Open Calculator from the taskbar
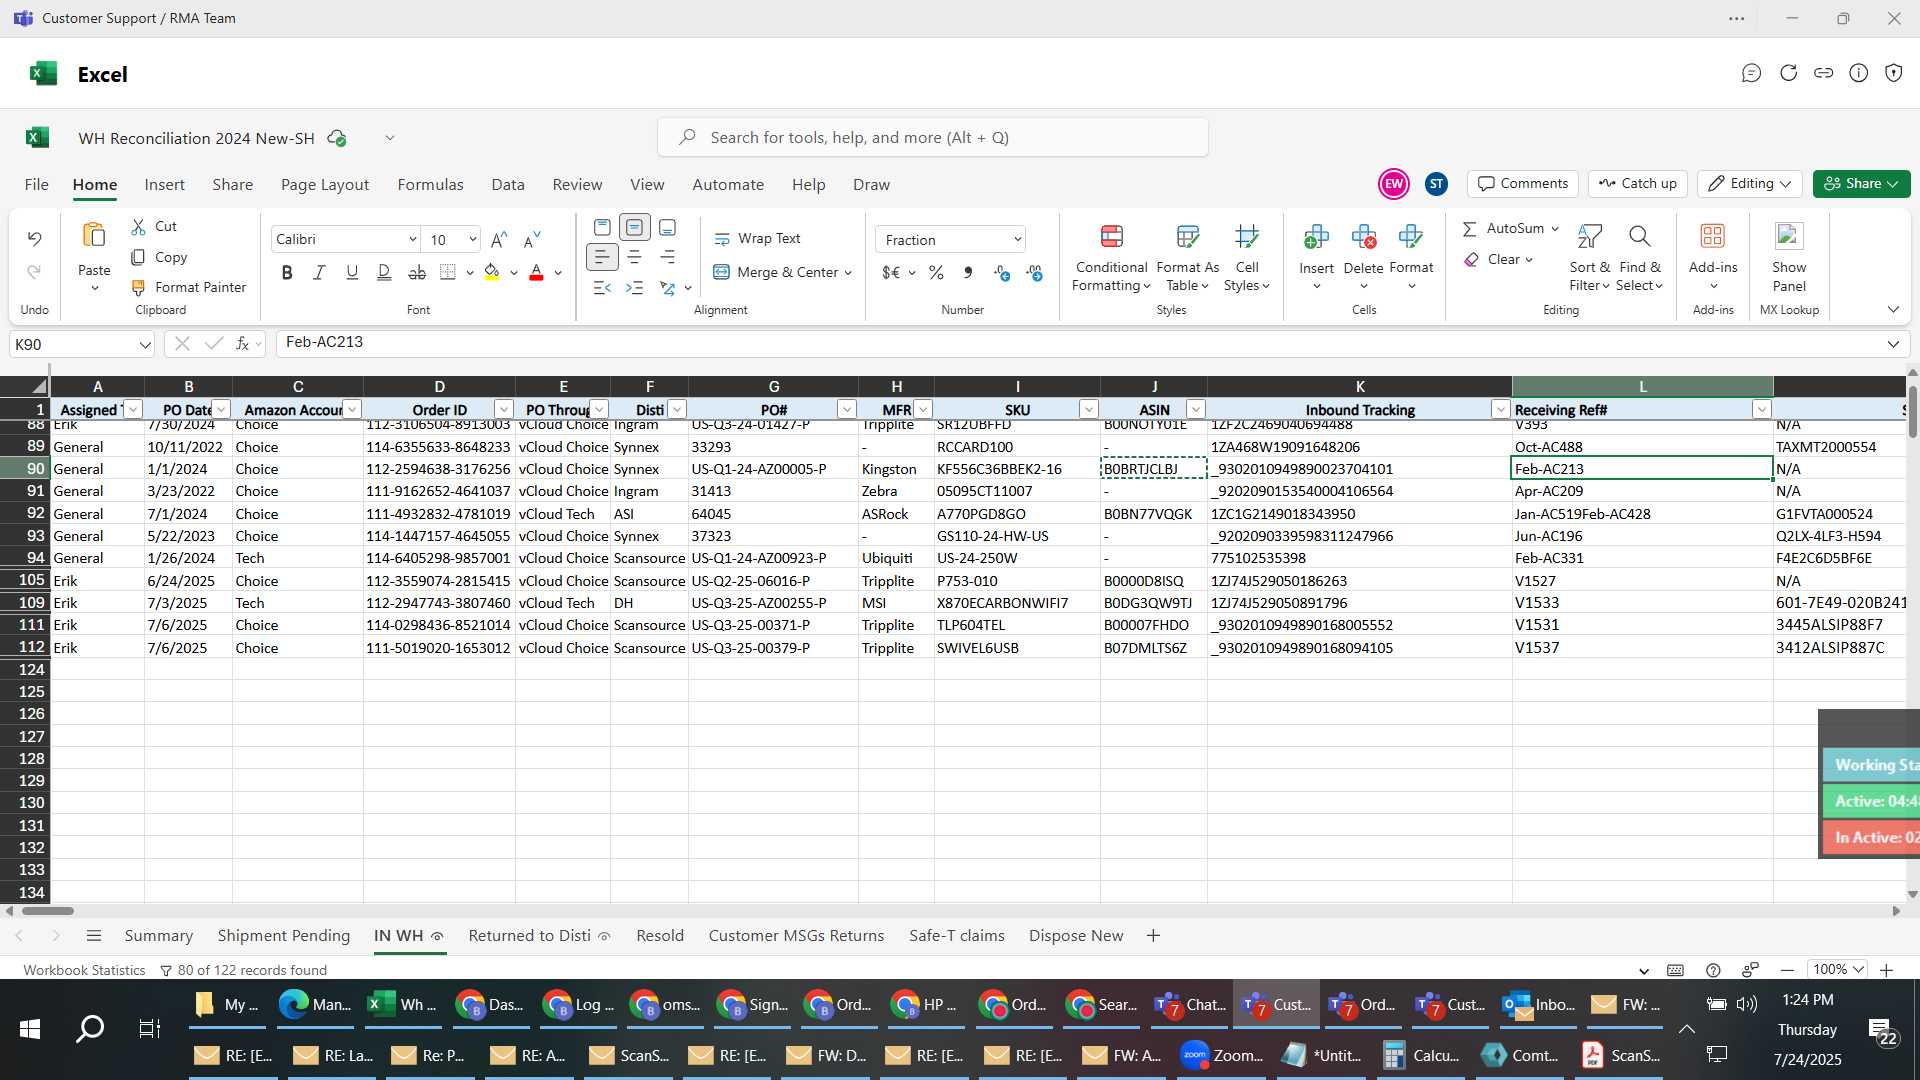This screenshot has width=1920, height=1080. click(1421, 1056)
